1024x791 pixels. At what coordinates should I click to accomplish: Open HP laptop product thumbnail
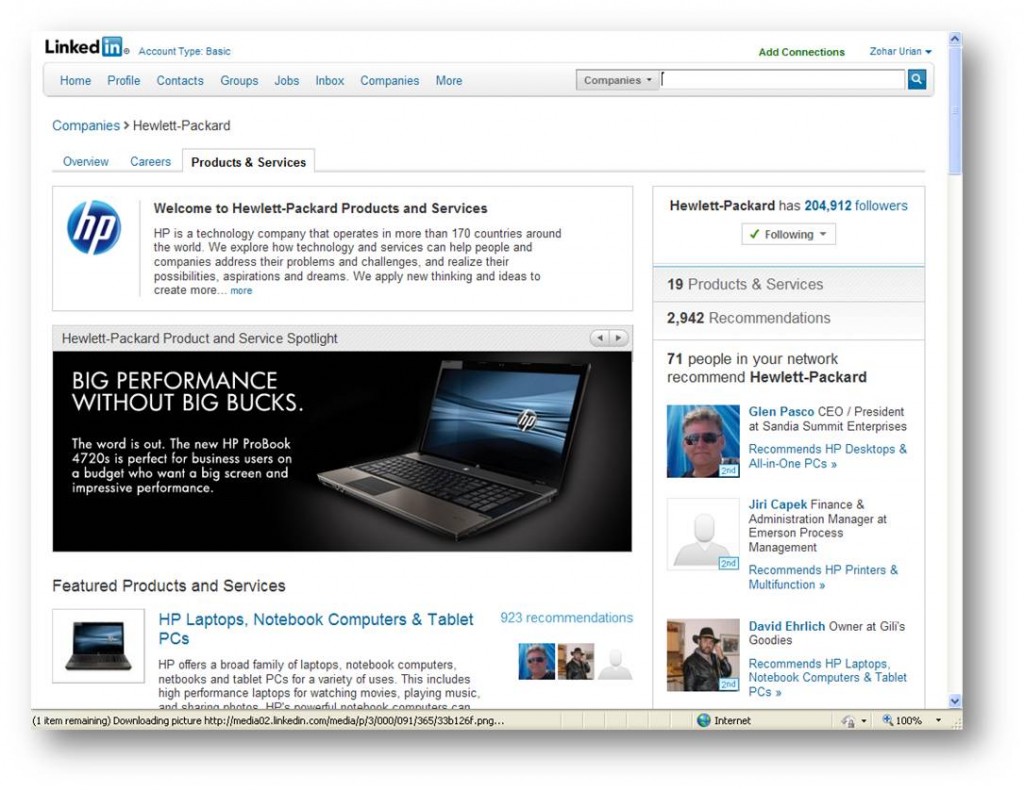click(x=99, y=645)
